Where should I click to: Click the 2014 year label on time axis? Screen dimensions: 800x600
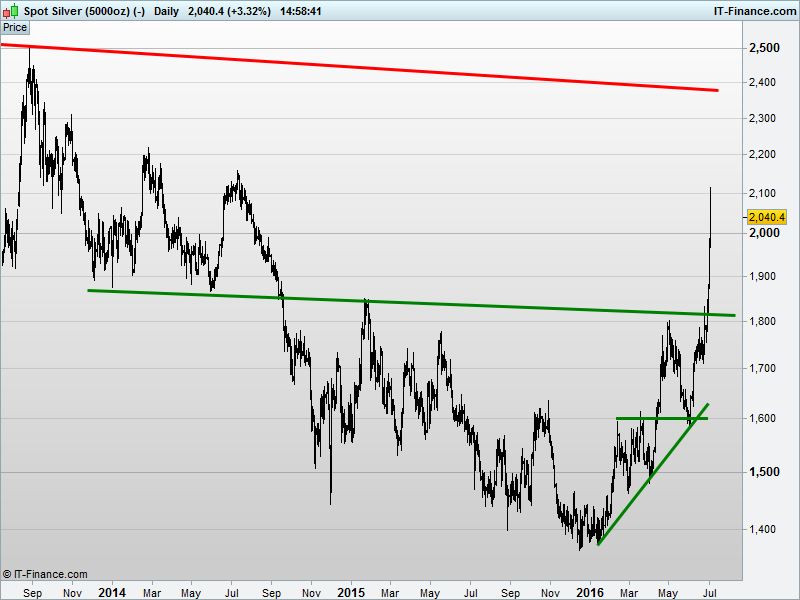click(x=112, y=592)
